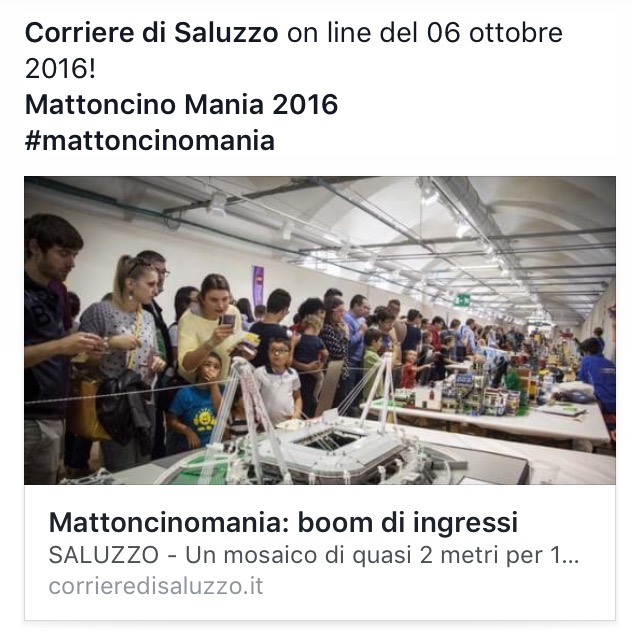Click the headline Mattoncinomania: boom di ingressi
Viewport: 632px width, 644px height.
point(283,523)
